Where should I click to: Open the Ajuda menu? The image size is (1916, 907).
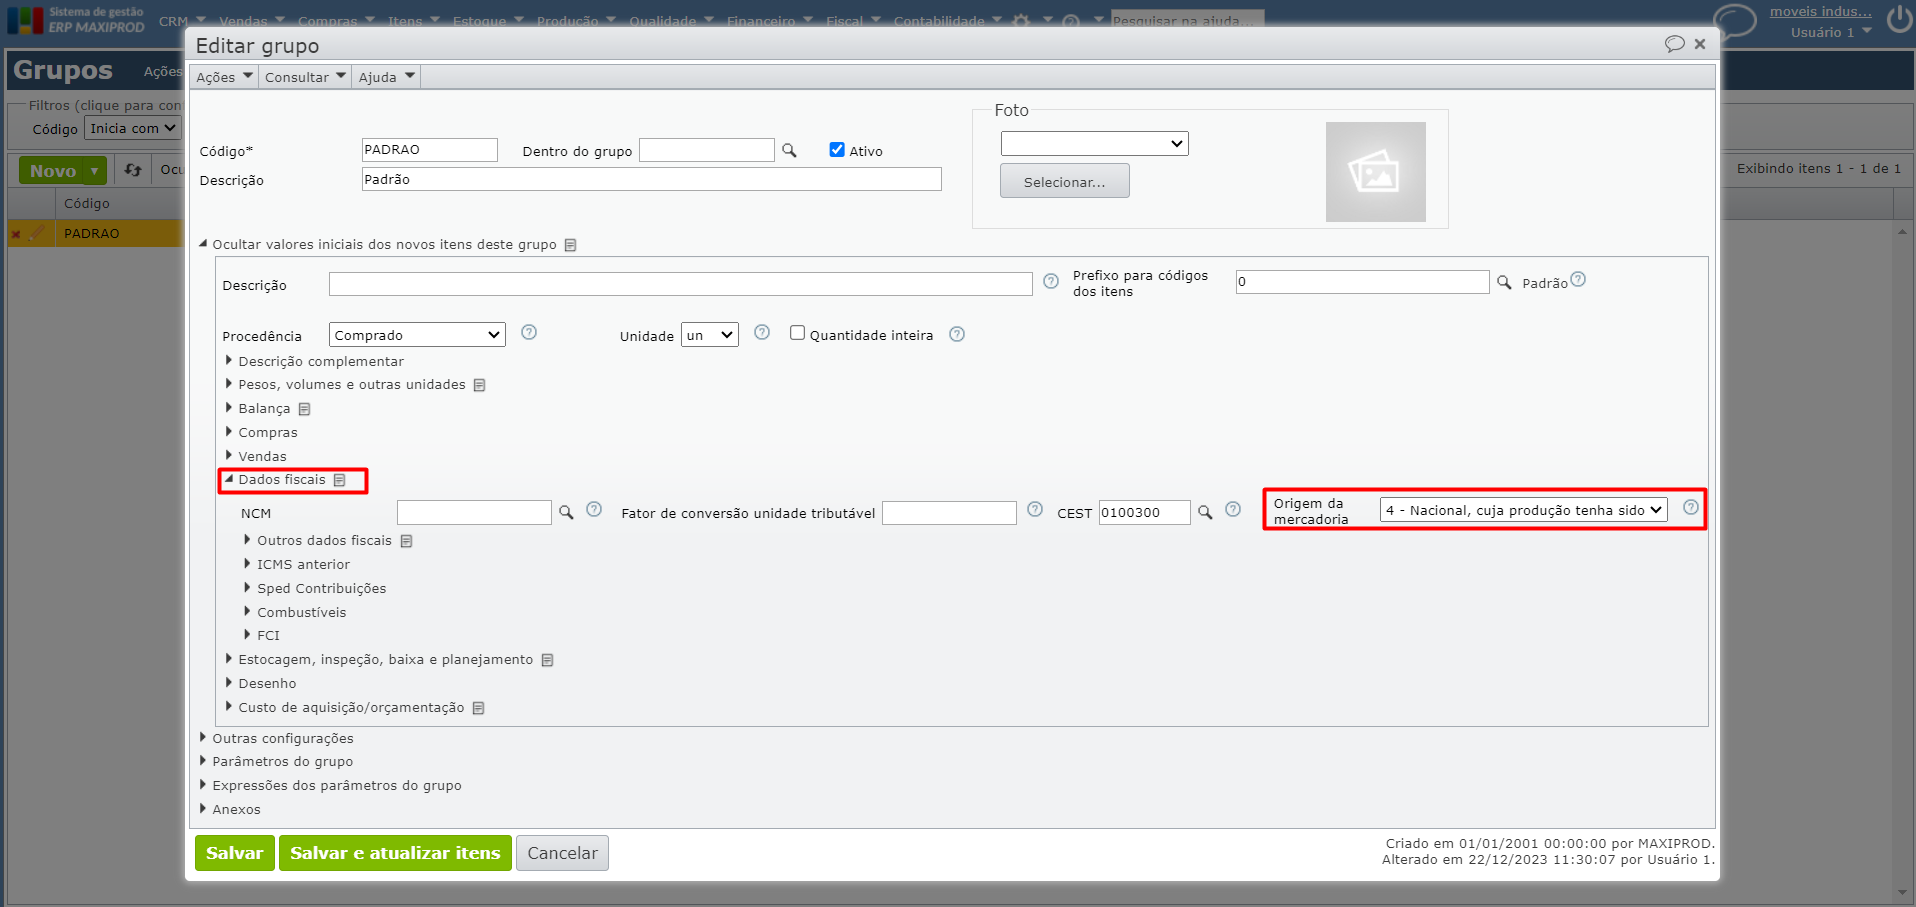386,77
